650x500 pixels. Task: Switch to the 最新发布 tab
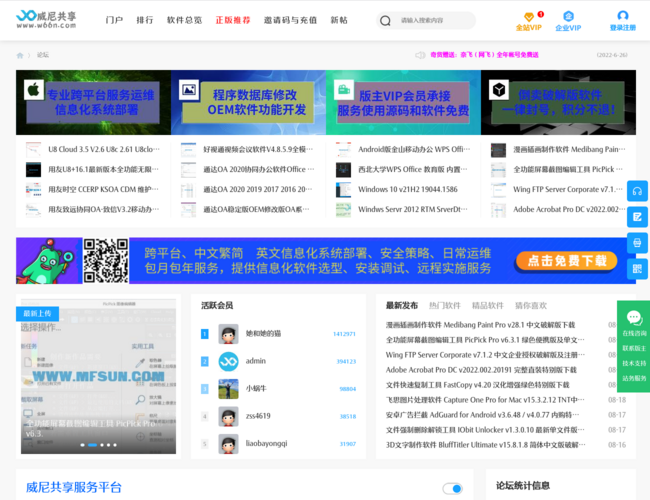(402, 306)
